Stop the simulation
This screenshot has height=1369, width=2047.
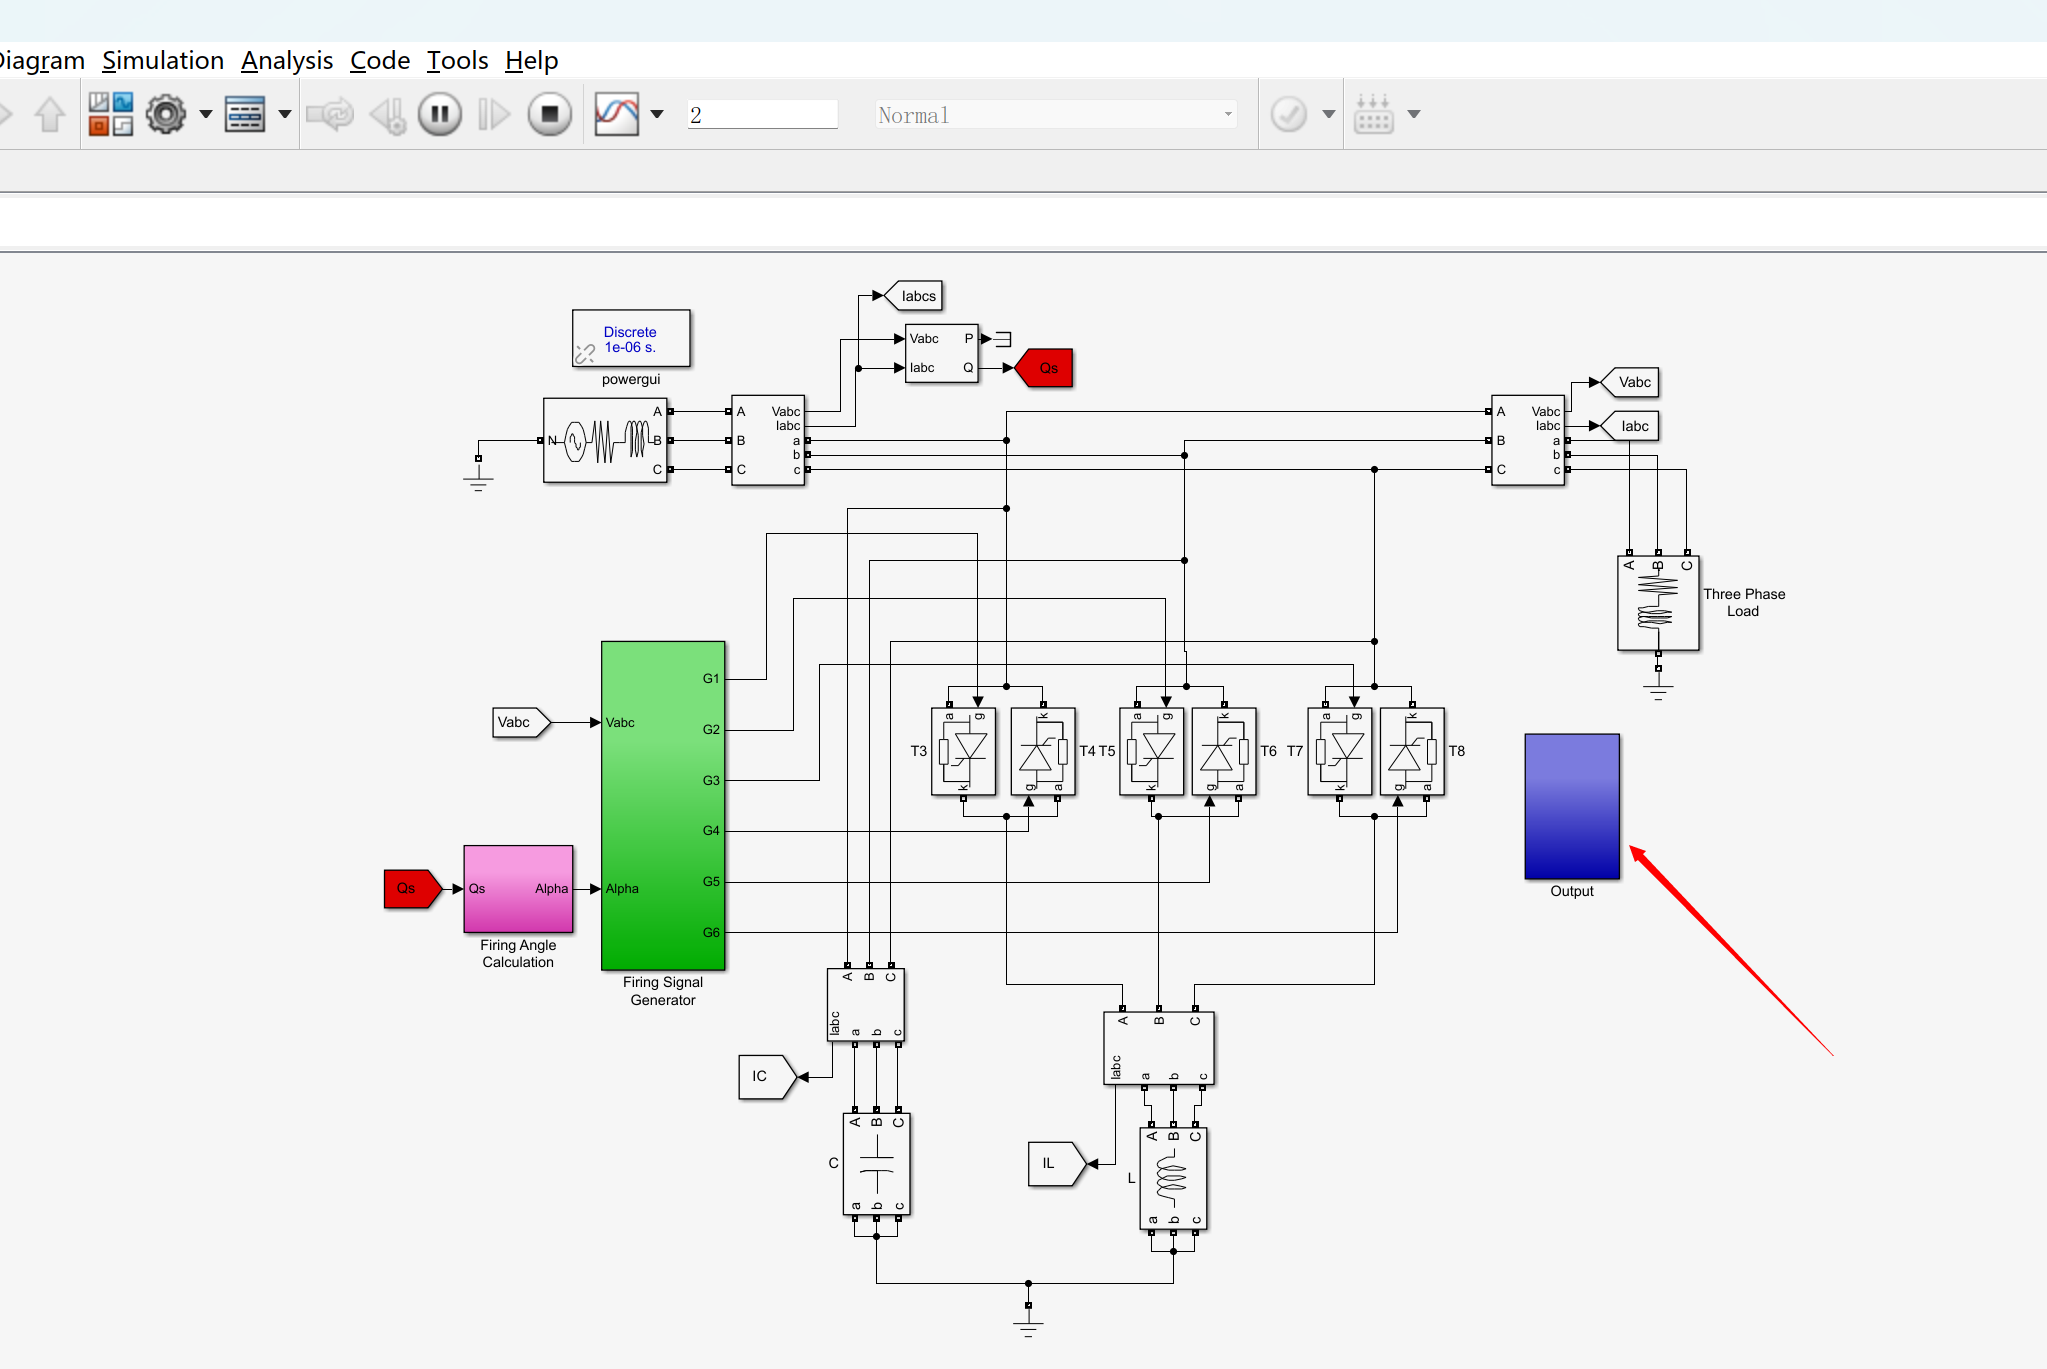(549, 114)
